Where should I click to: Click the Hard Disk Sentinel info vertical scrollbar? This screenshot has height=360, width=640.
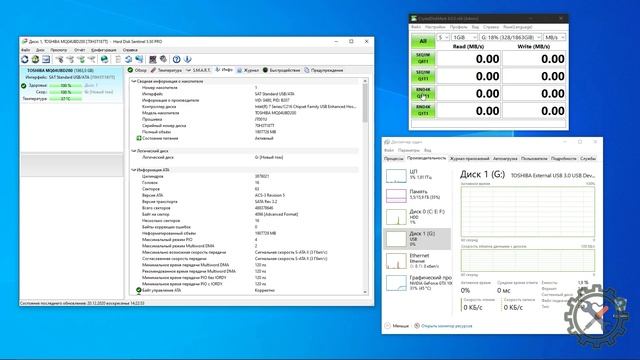(365, 187)
